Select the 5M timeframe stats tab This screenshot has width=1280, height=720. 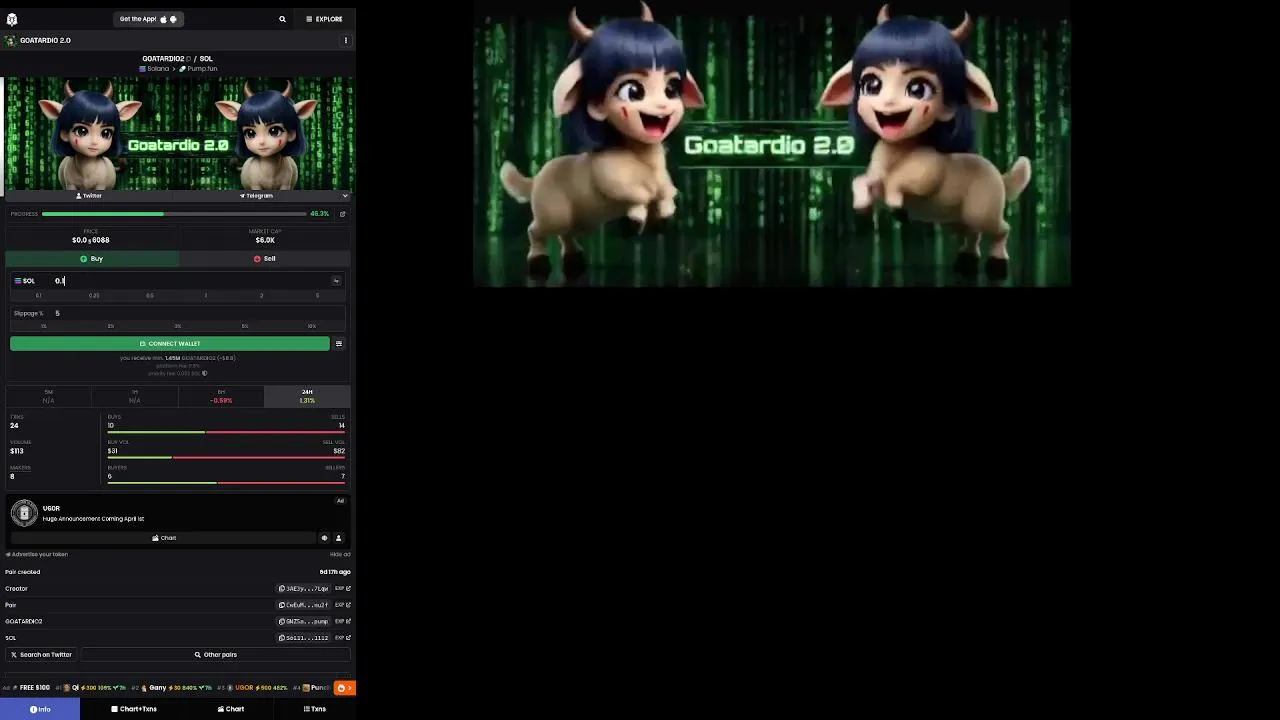[x=48, y=396]
